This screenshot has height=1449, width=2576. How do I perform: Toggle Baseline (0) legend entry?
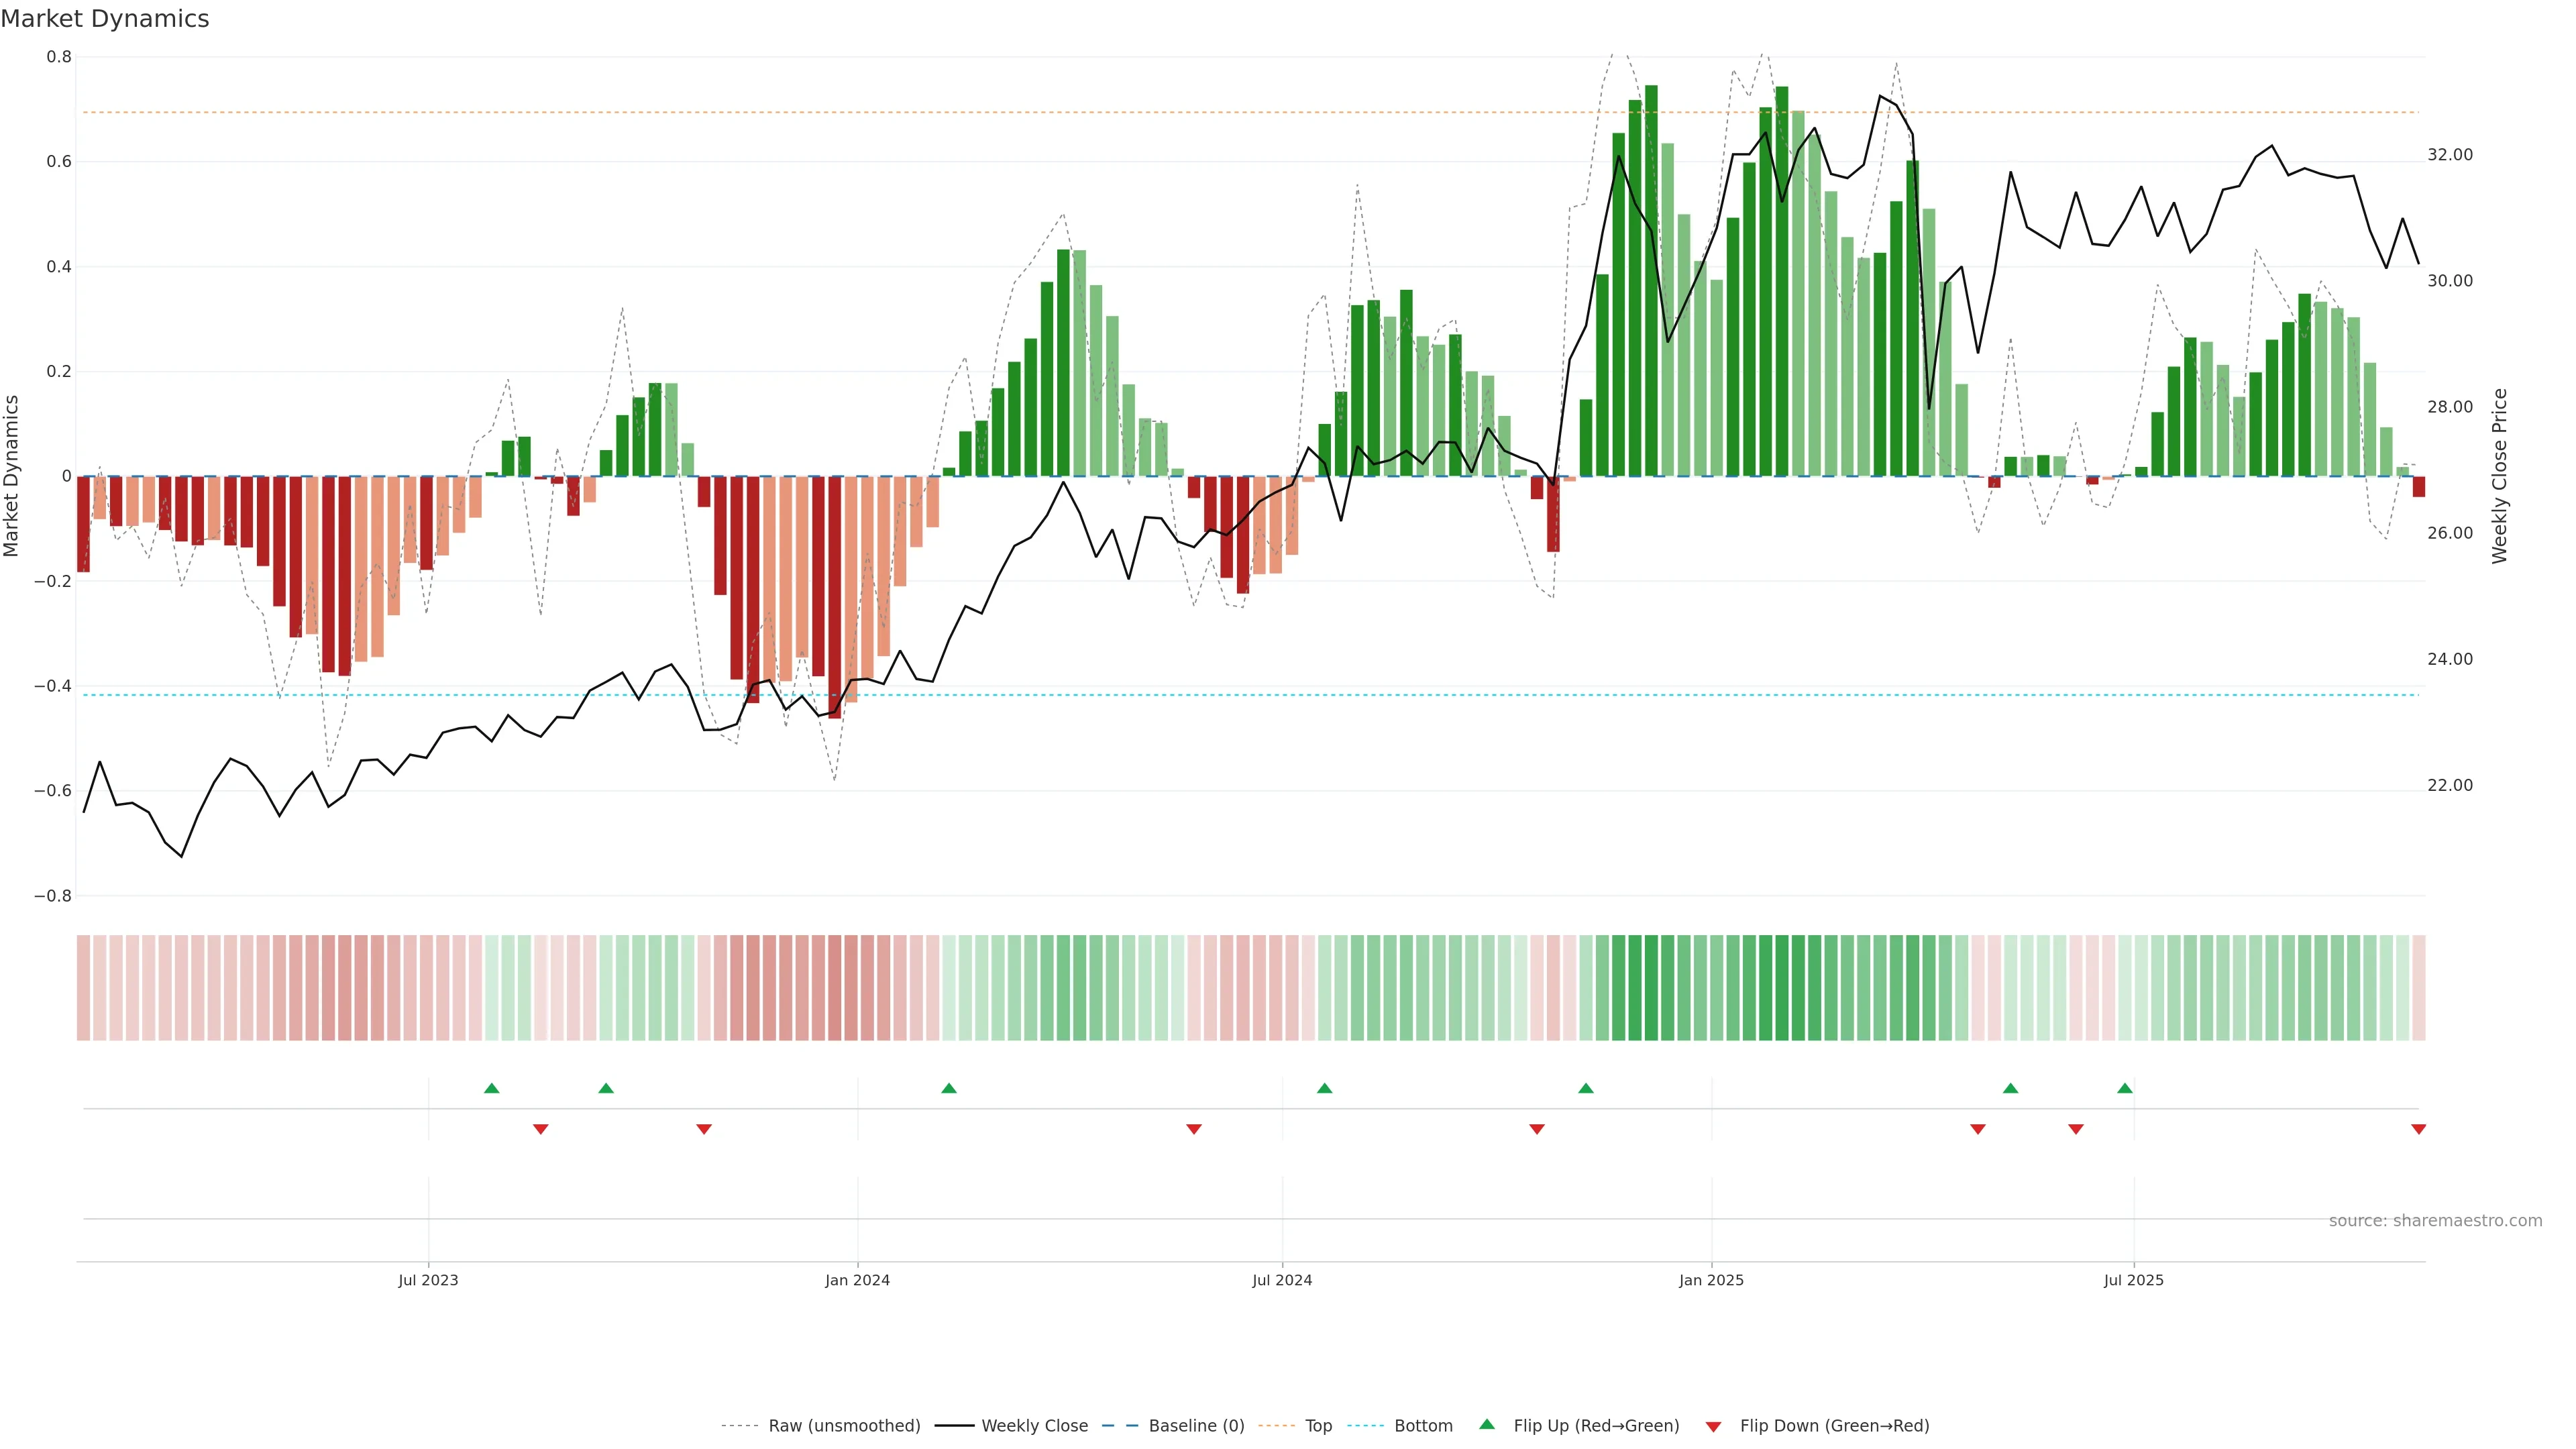point(1196,1426)
